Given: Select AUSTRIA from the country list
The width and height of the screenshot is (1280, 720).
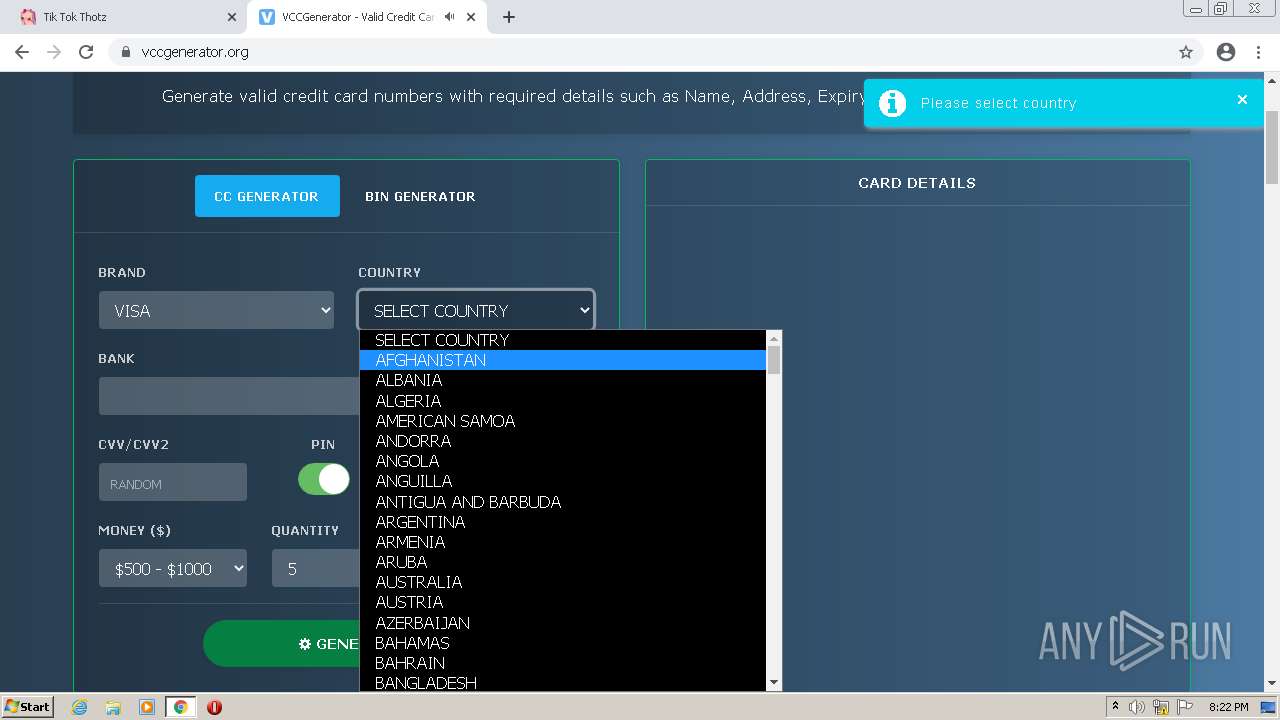Looking at the screenshot, I should 563,602.
